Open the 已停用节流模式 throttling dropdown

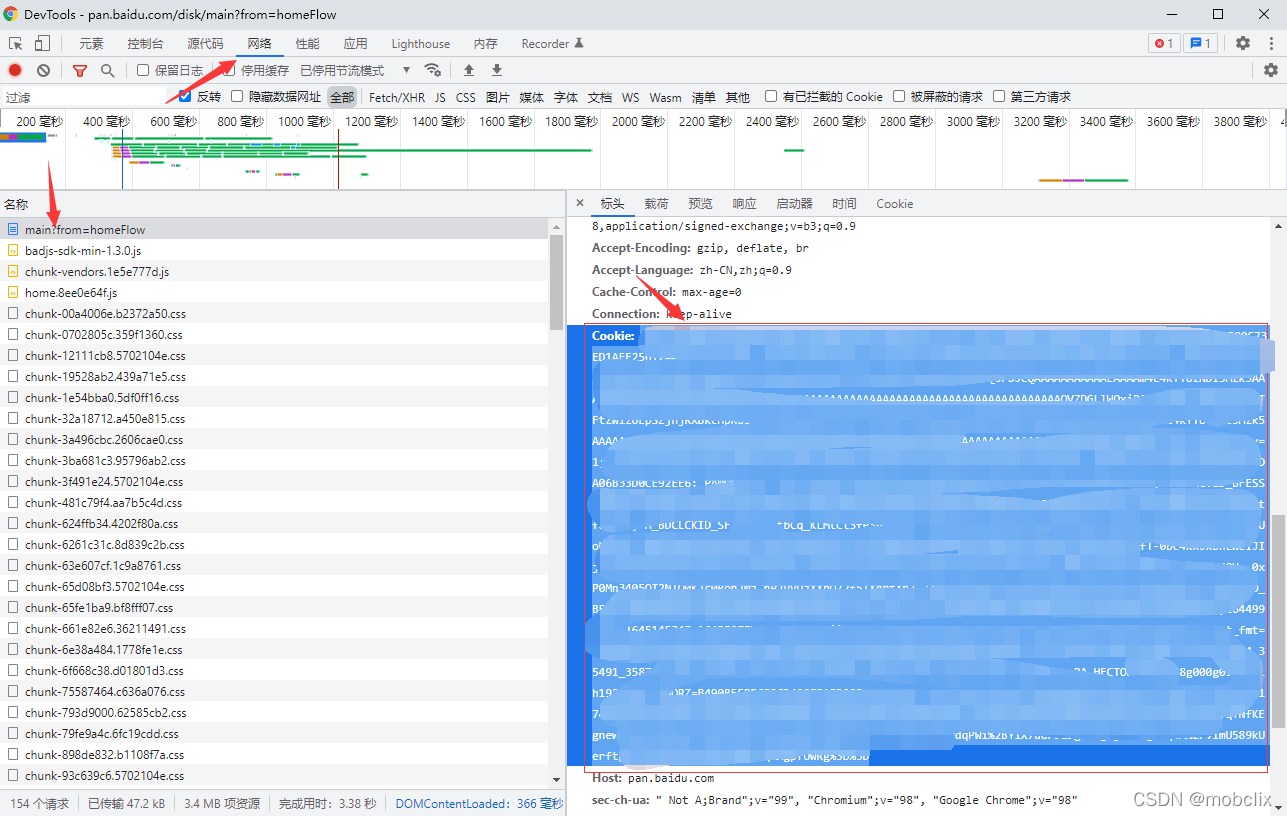pos(355,70)
